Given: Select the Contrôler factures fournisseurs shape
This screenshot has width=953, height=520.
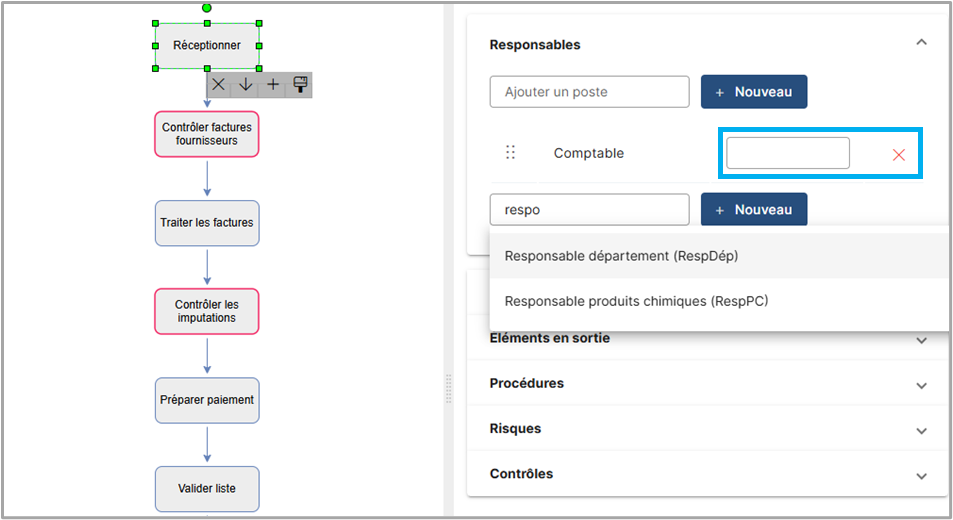Looking at the screenshot, I should (x=207, y=134).
